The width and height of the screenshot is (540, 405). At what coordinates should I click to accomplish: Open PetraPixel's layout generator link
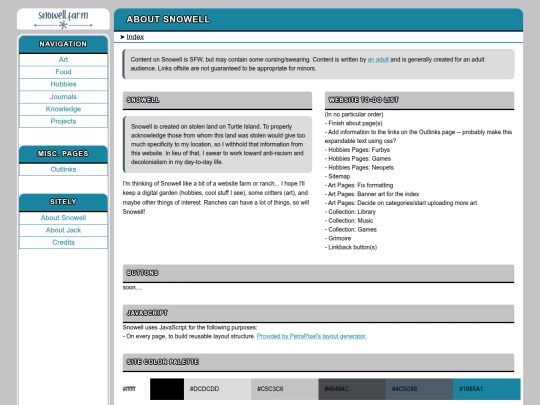click(311, 336)
